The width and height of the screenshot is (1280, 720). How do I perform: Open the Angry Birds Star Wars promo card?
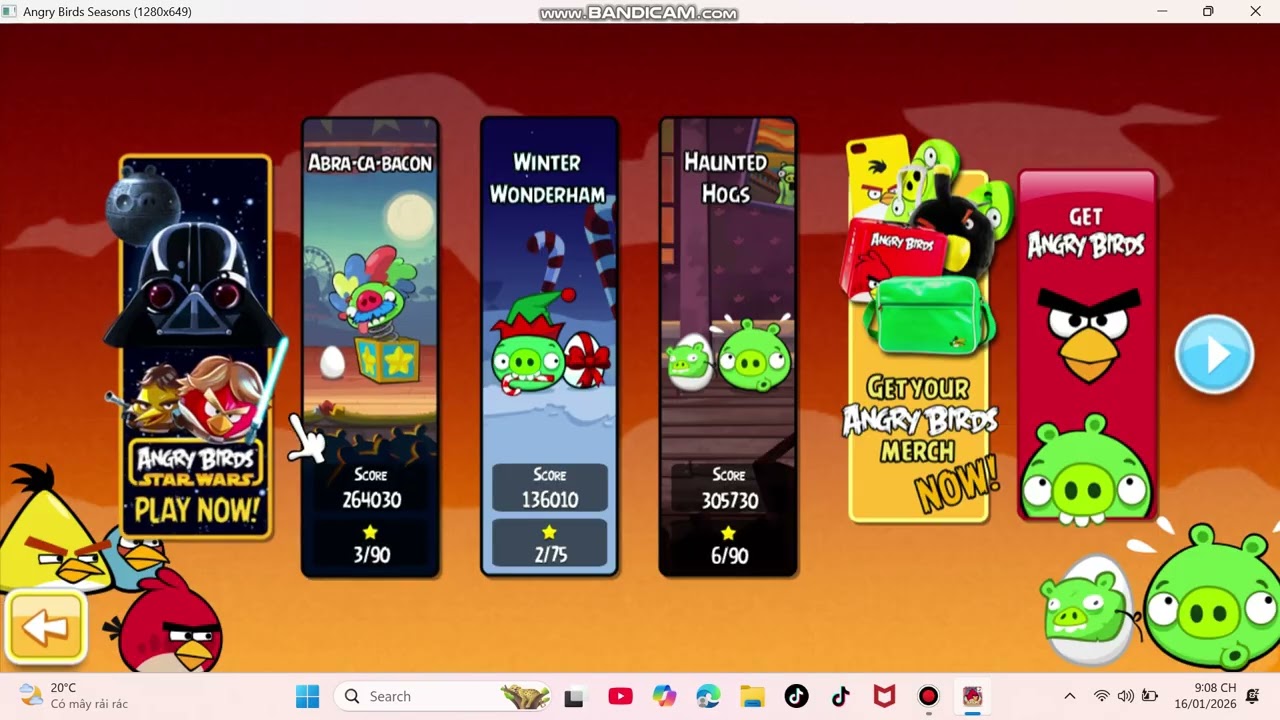click(196, 347)
